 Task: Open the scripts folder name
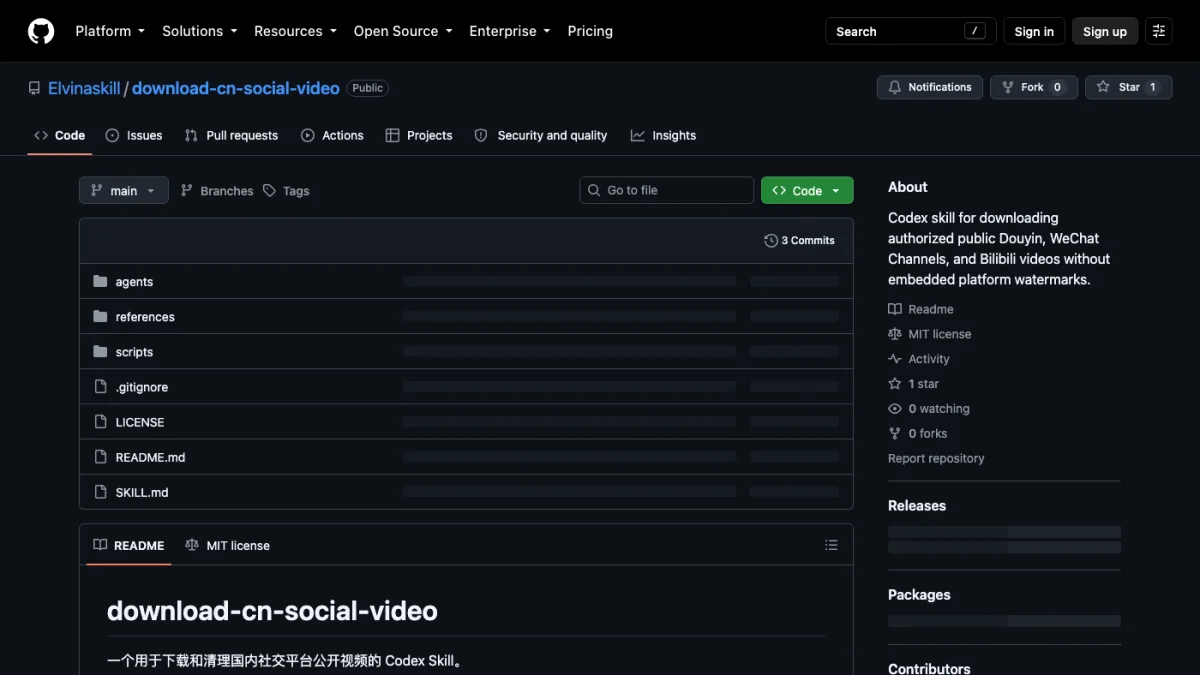click(134, 352)
